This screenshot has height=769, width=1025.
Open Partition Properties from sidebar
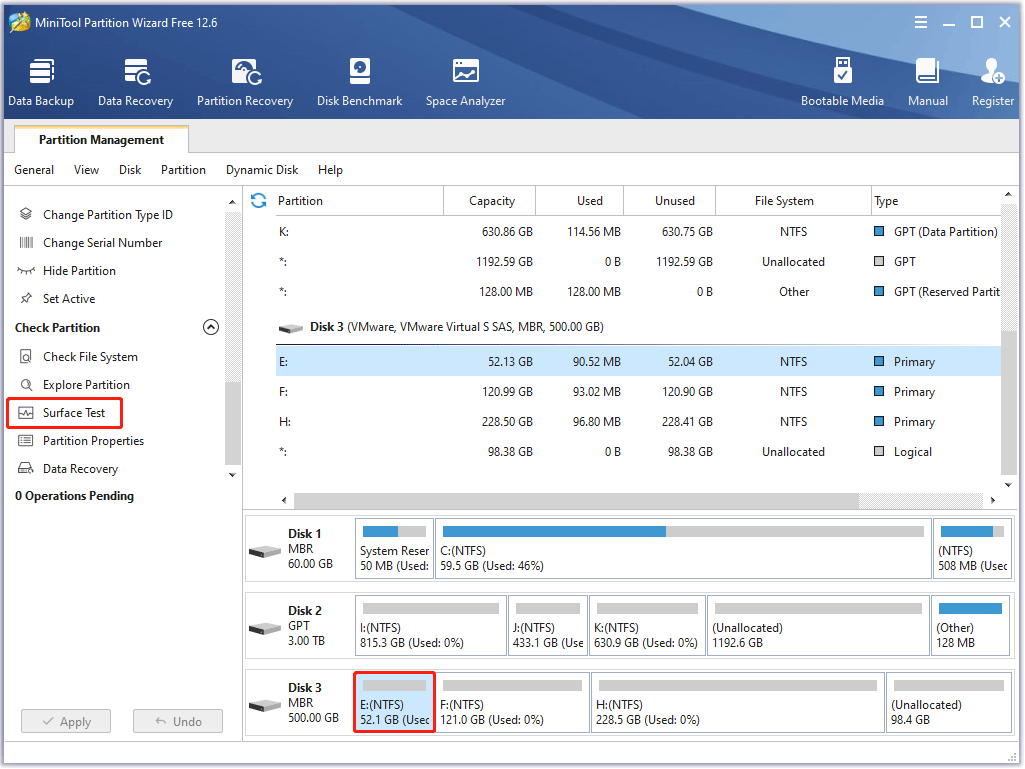tap(93, 441)
